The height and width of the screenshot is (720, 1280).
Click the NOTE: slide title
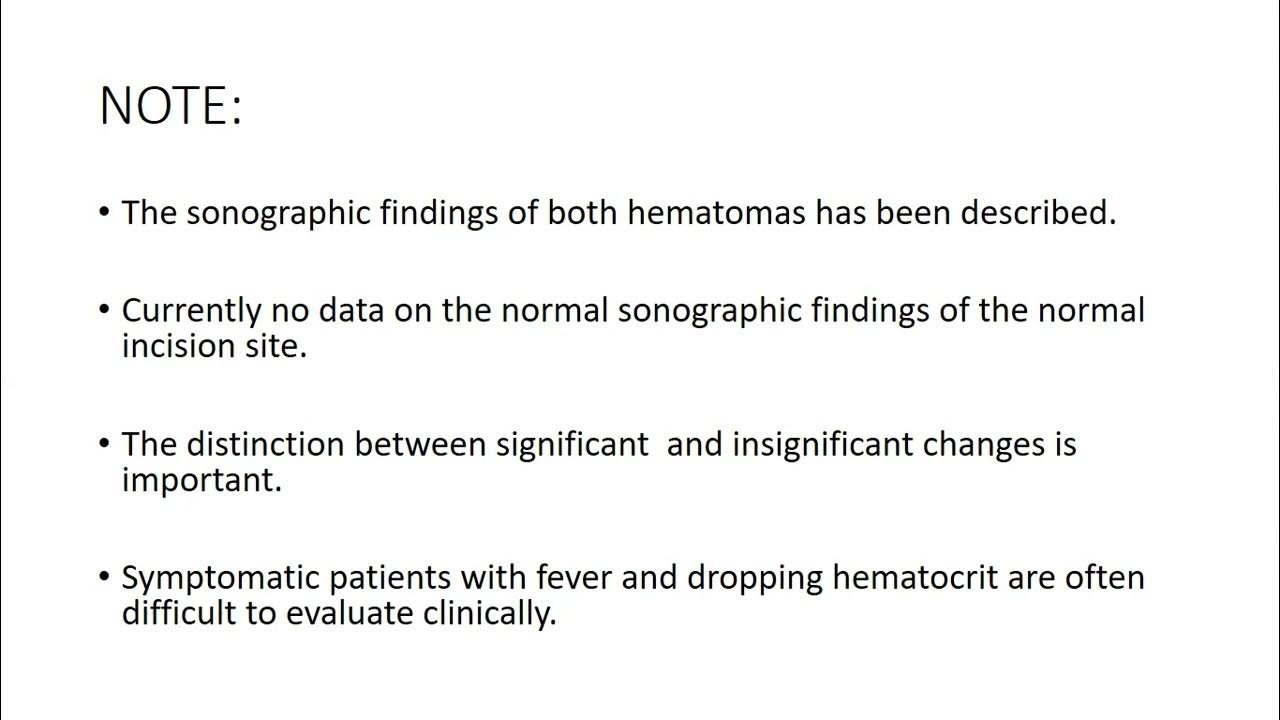[171, 106]
